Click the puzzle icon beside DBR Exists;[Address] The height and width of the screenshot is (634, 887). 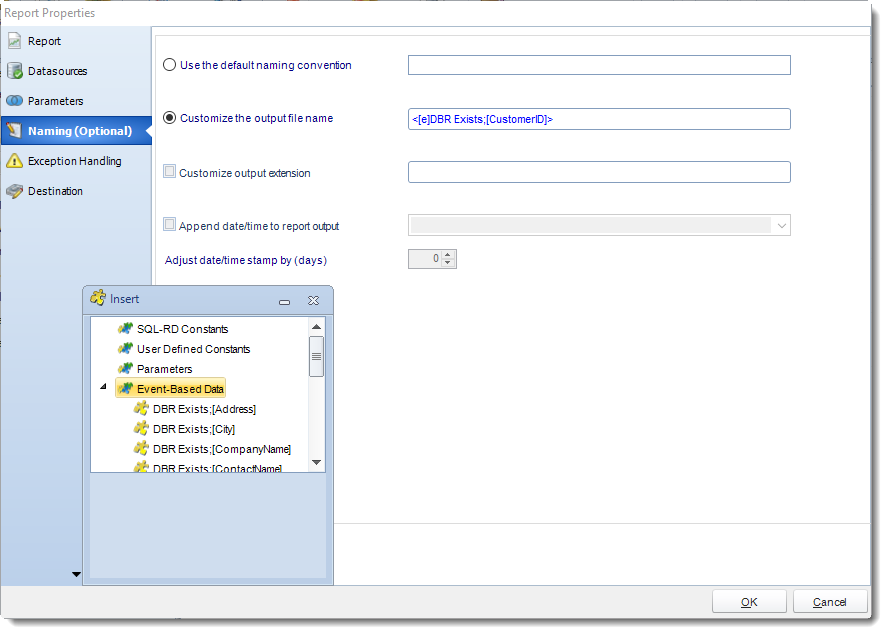coord(141,408)
